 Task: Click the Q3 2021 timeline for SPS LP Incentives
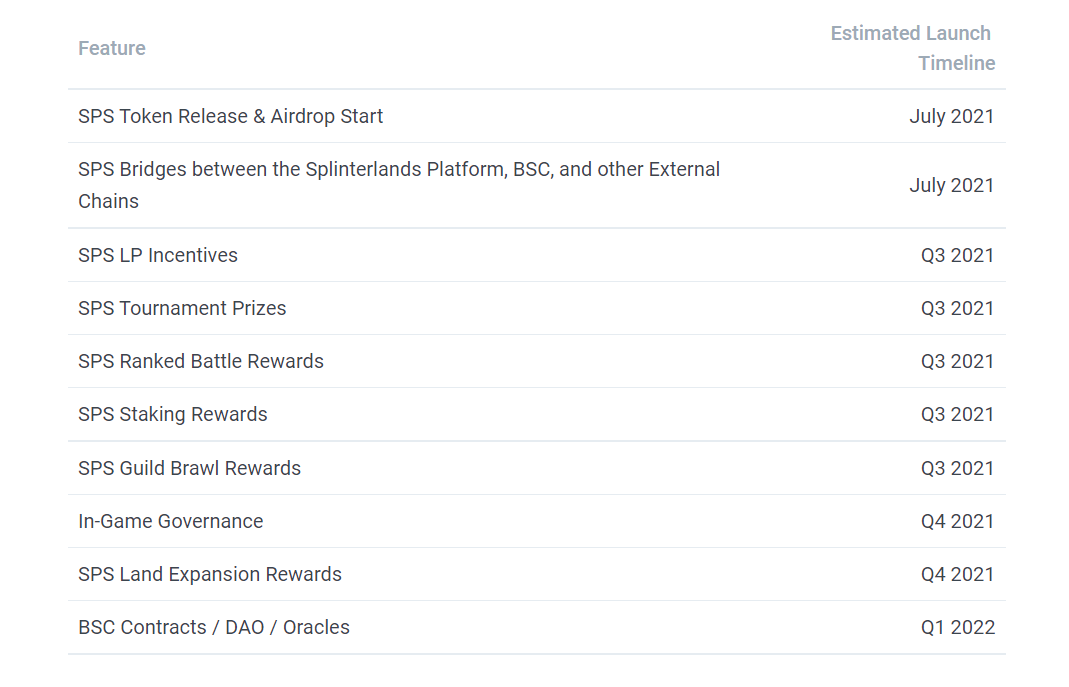(x=958, y=255)
